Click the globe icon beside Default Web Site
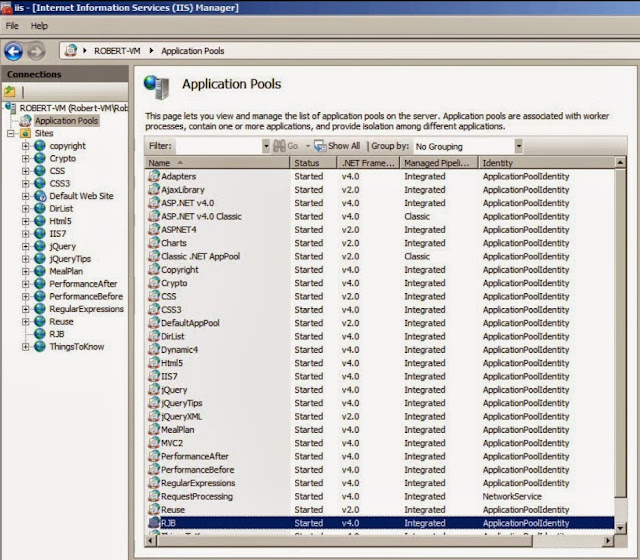This screenshot has width=640, height=560. pos(40,196)
